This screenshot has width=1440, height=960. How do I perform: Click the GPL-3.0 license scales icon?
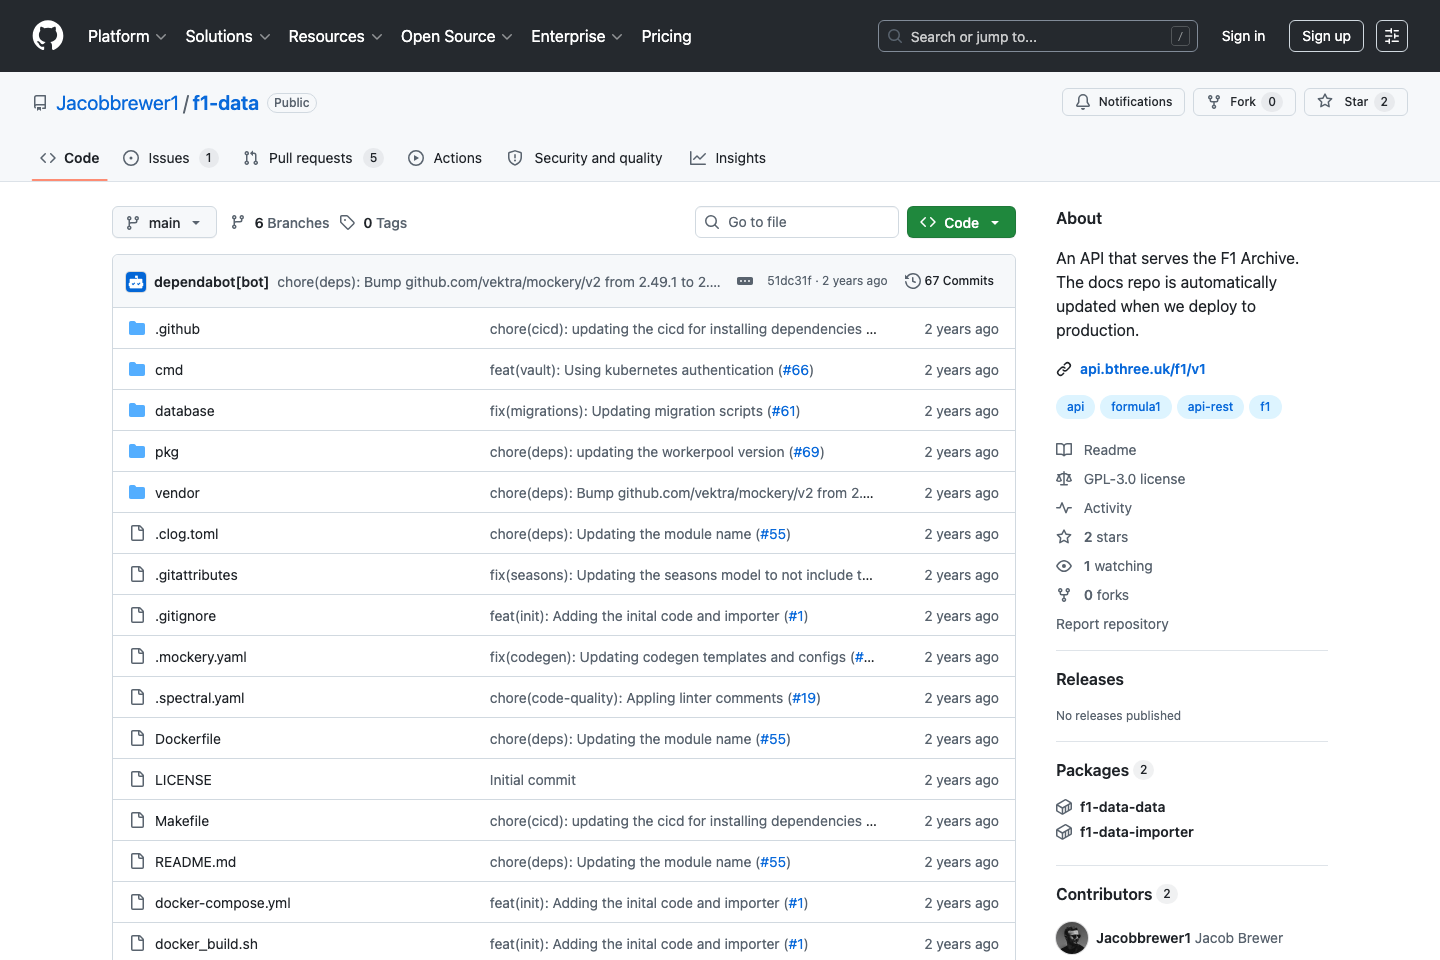pos(1063,478)
